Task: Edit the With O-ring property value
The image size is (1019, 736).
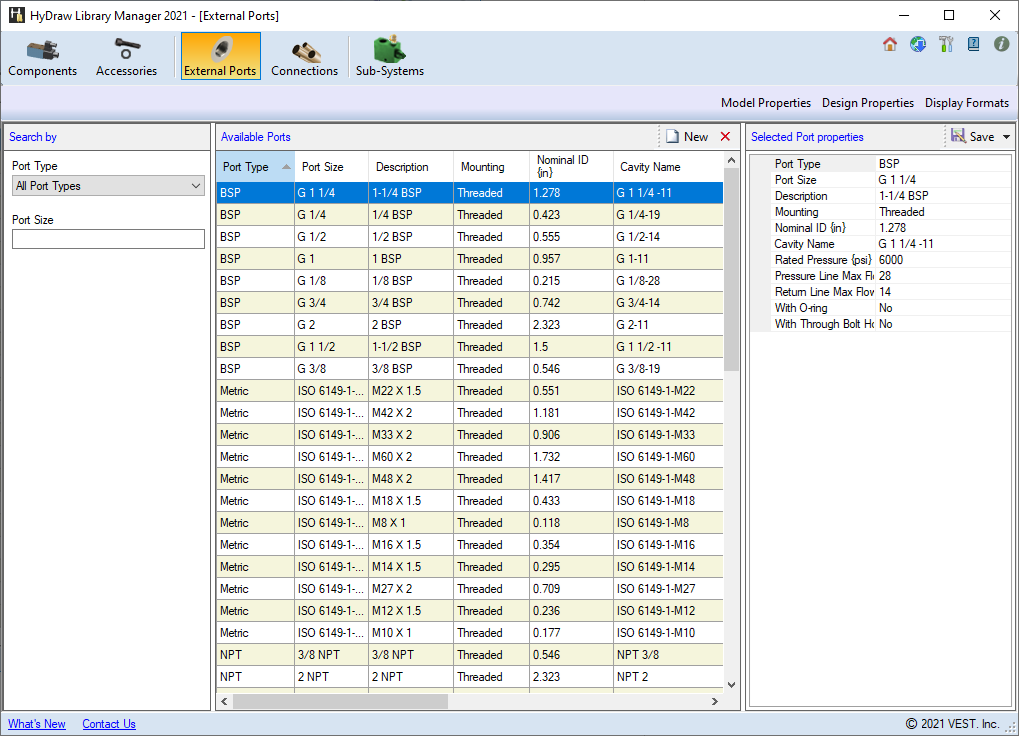Action: pyautogui.click(x=943, y=308)
